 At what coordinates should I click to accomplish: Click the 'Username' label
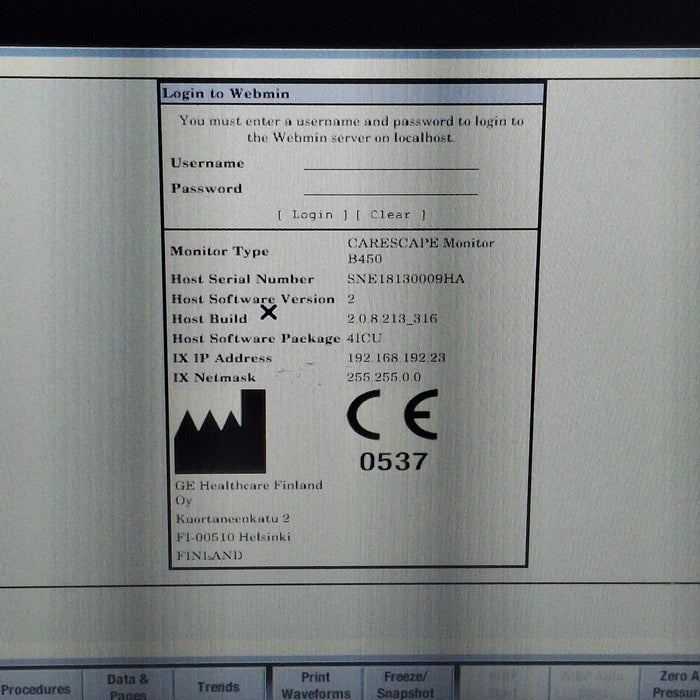coord(207,163)
